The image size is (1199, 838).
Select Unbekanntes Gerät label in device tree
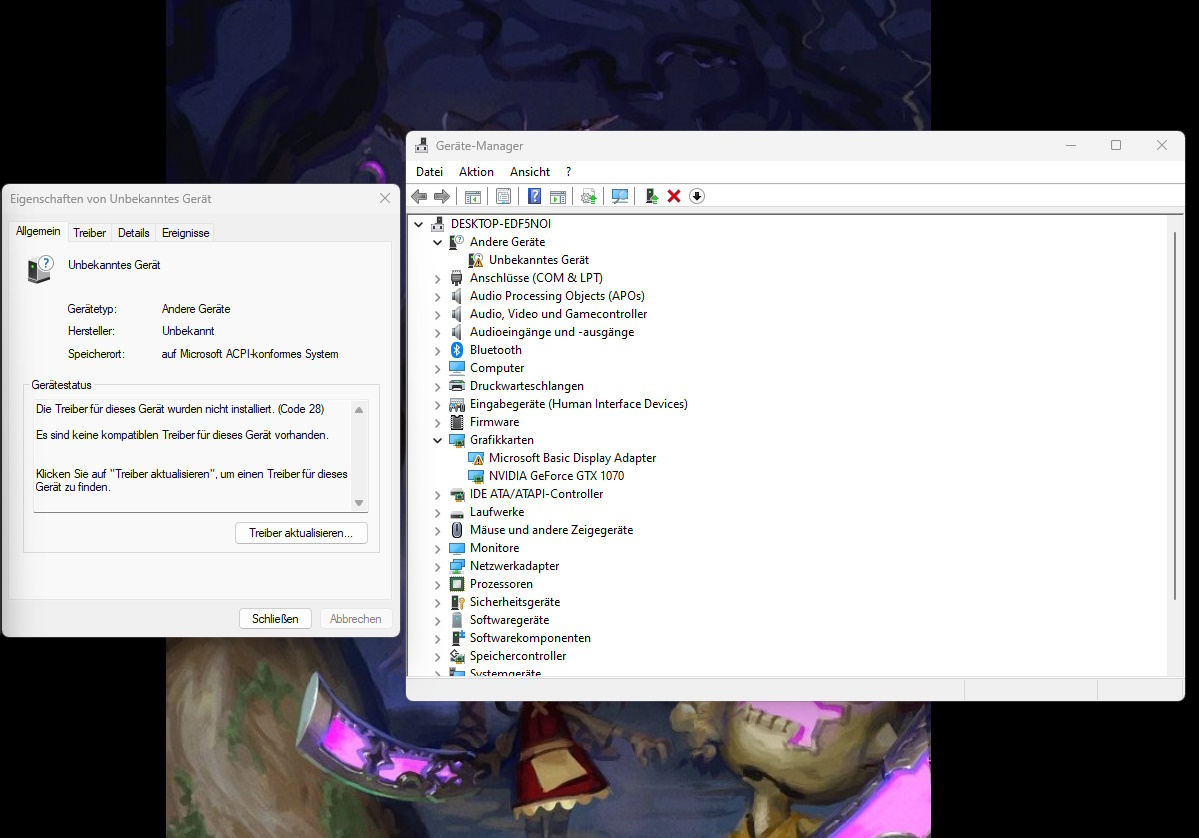pyautogui.click(x=538, y=260)
